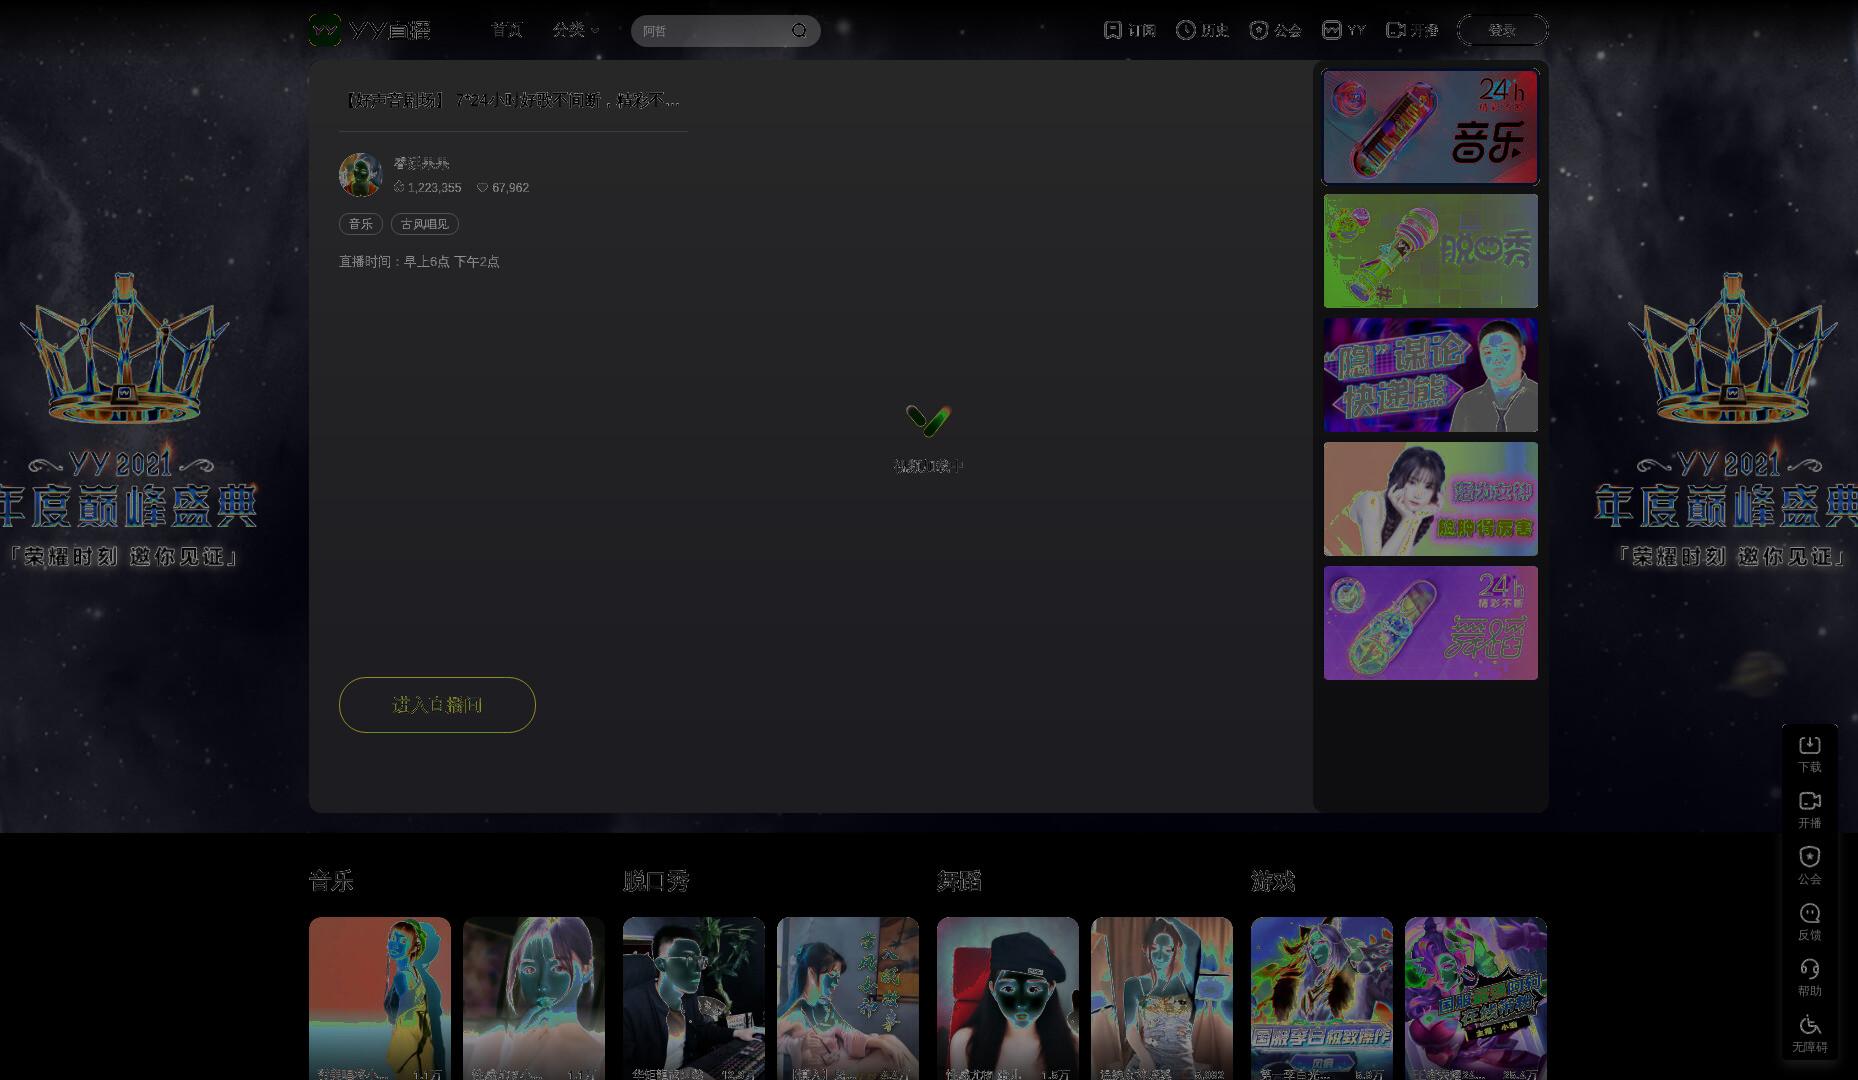Image resolution: width=1858 pixels, height=1080 pixels.
Task: Open 舞蹈 card of girl with raised arm
Action: click(x=1162, y=998)
